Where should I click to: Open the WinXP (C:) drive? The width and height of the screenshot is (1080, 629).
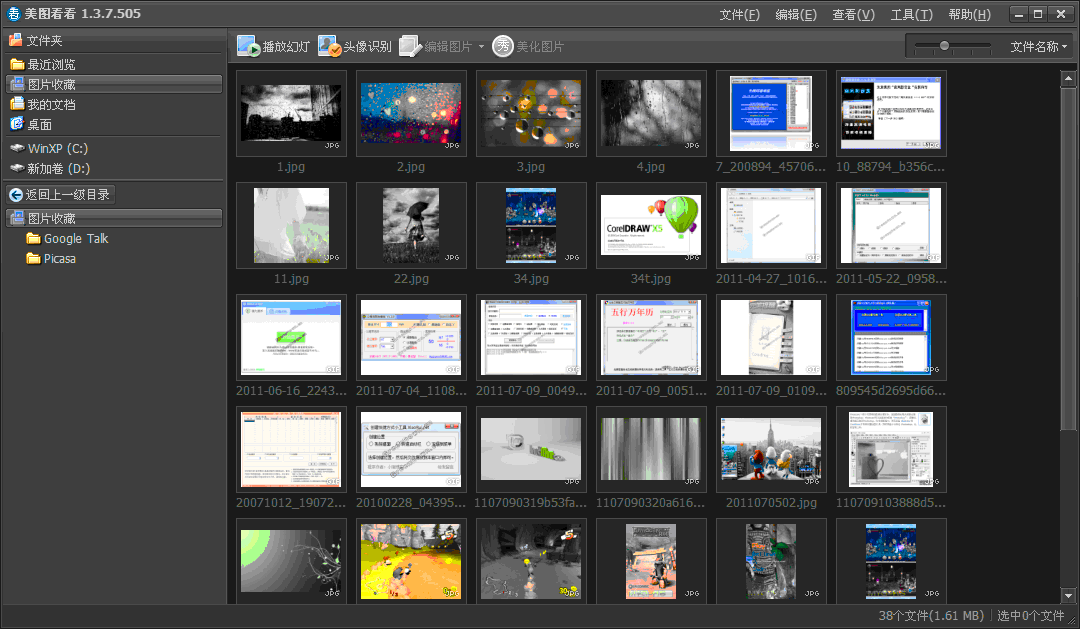click(x=57, y=149)
